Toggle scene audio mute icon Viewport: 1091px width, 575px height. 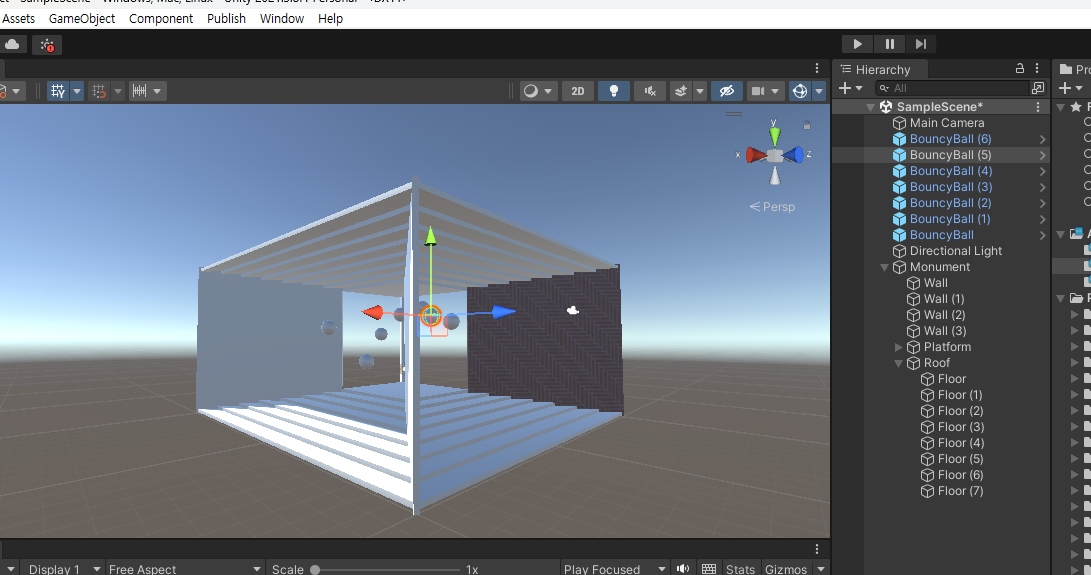[650, 91]
